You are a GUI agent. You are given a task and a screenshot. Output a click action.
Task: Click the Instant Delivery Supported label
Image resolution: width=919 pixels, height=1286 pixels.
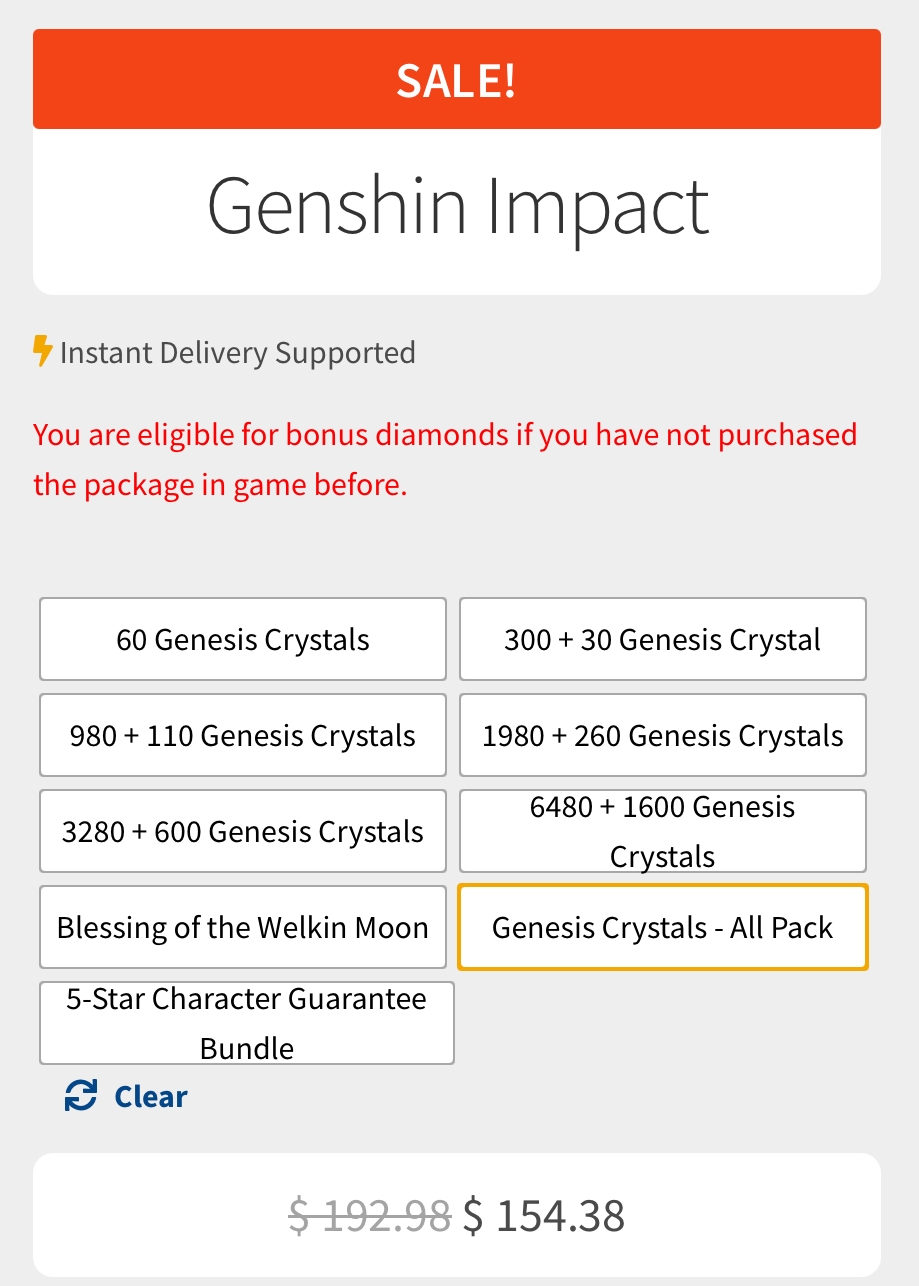click(238, 353)
